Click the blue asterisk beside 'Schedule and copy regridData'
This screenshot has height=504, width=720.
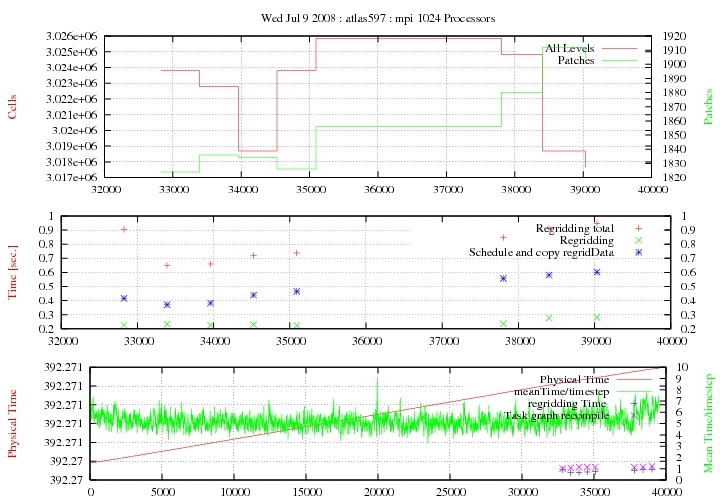coord(638,252)
